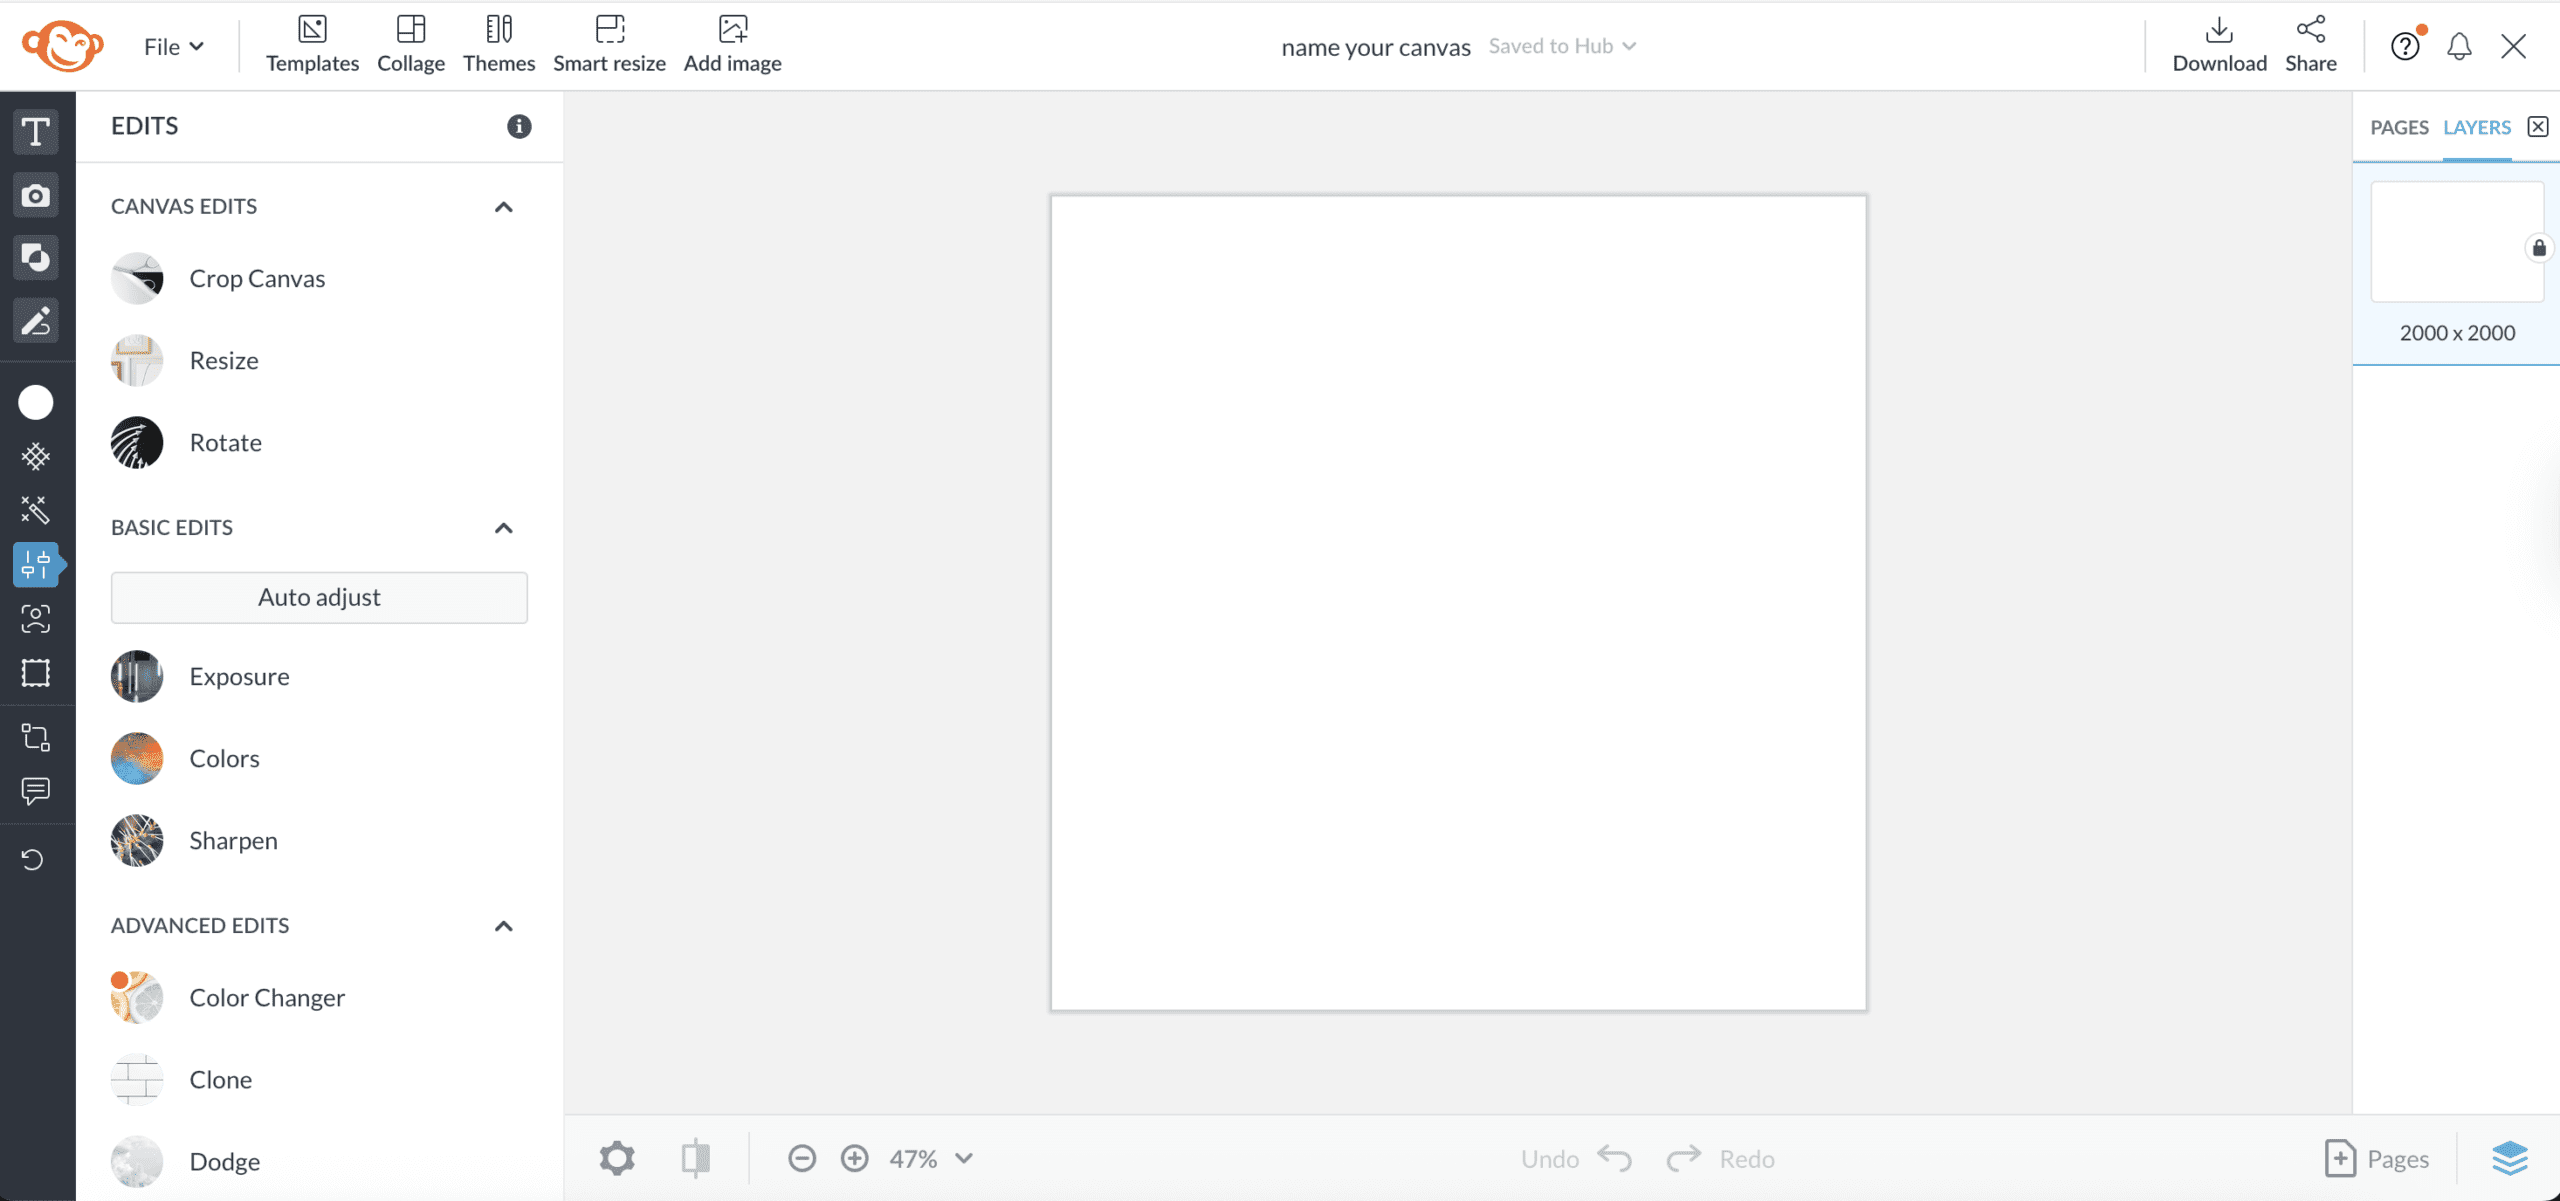This screenshot has height=1201, width=2560.
Task: Open the Textures tool in the sidebar
Action: point(36,457)
